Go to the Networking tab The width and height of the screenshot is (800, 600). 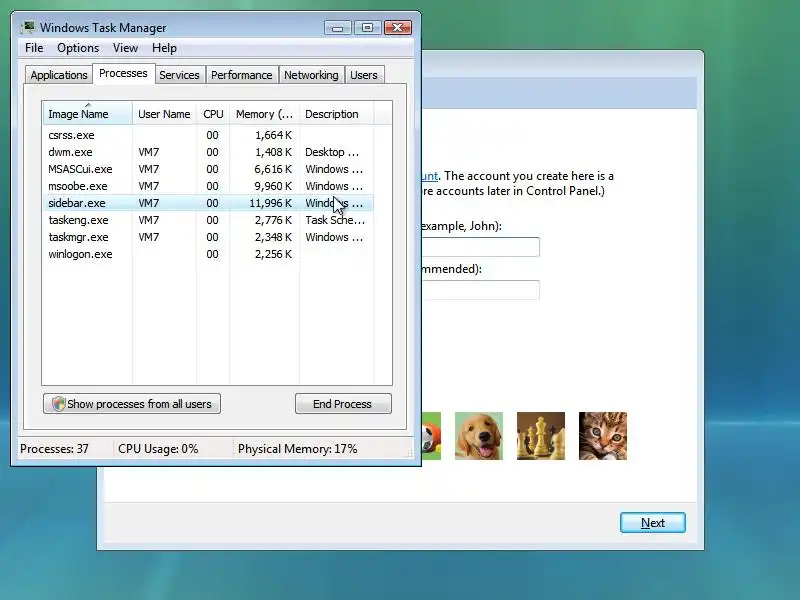(x=311, y=75)
